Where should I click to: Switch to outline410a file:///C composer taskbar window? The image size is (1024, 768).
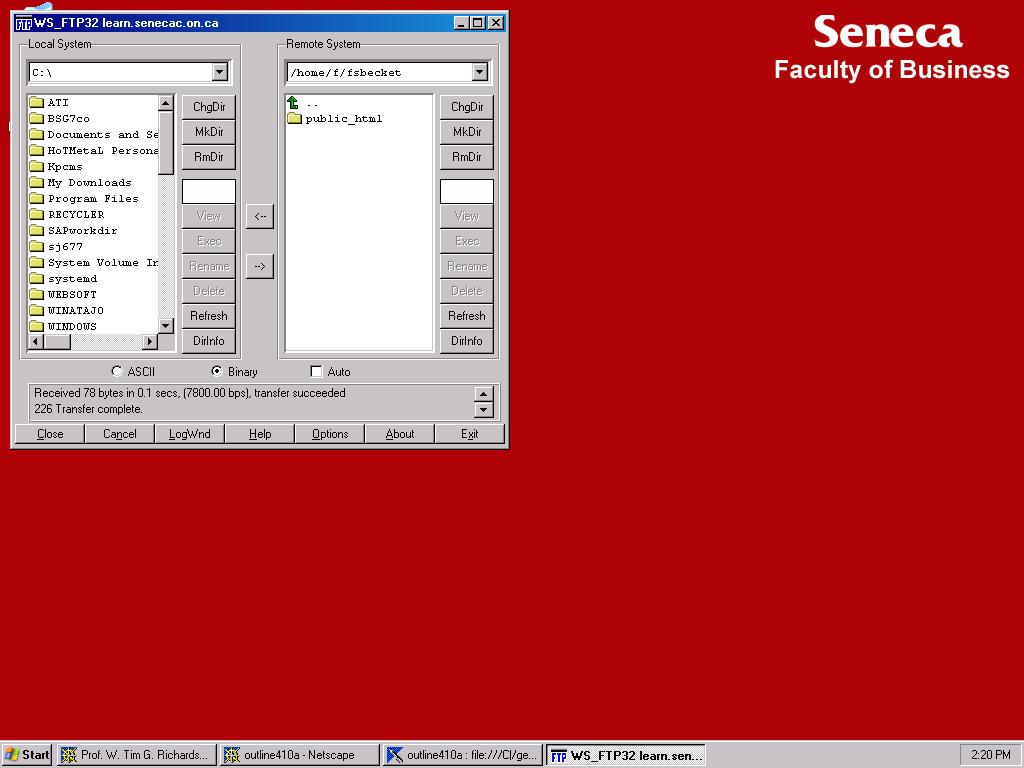click(x=463, y=755)
